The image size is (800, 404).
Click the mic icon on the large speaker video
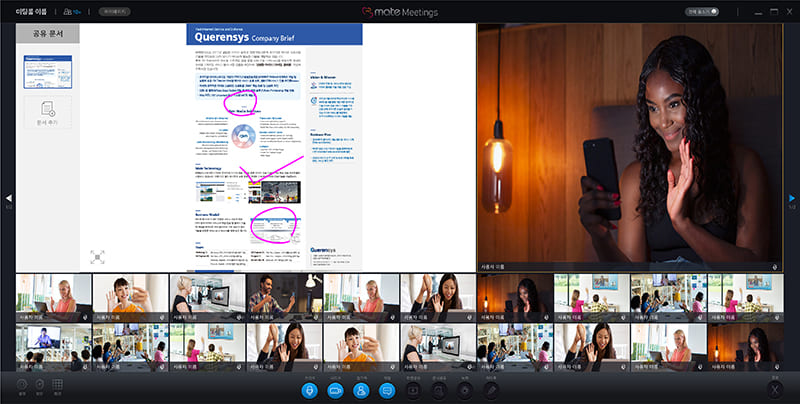(x=775, y=267)
